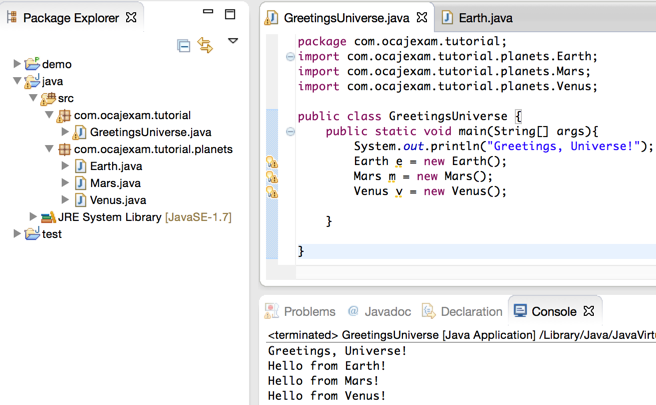This screenshot has height=405, width=656.
Task: Toggle Link with Editor arrows icon
Action: coord(205,45)
